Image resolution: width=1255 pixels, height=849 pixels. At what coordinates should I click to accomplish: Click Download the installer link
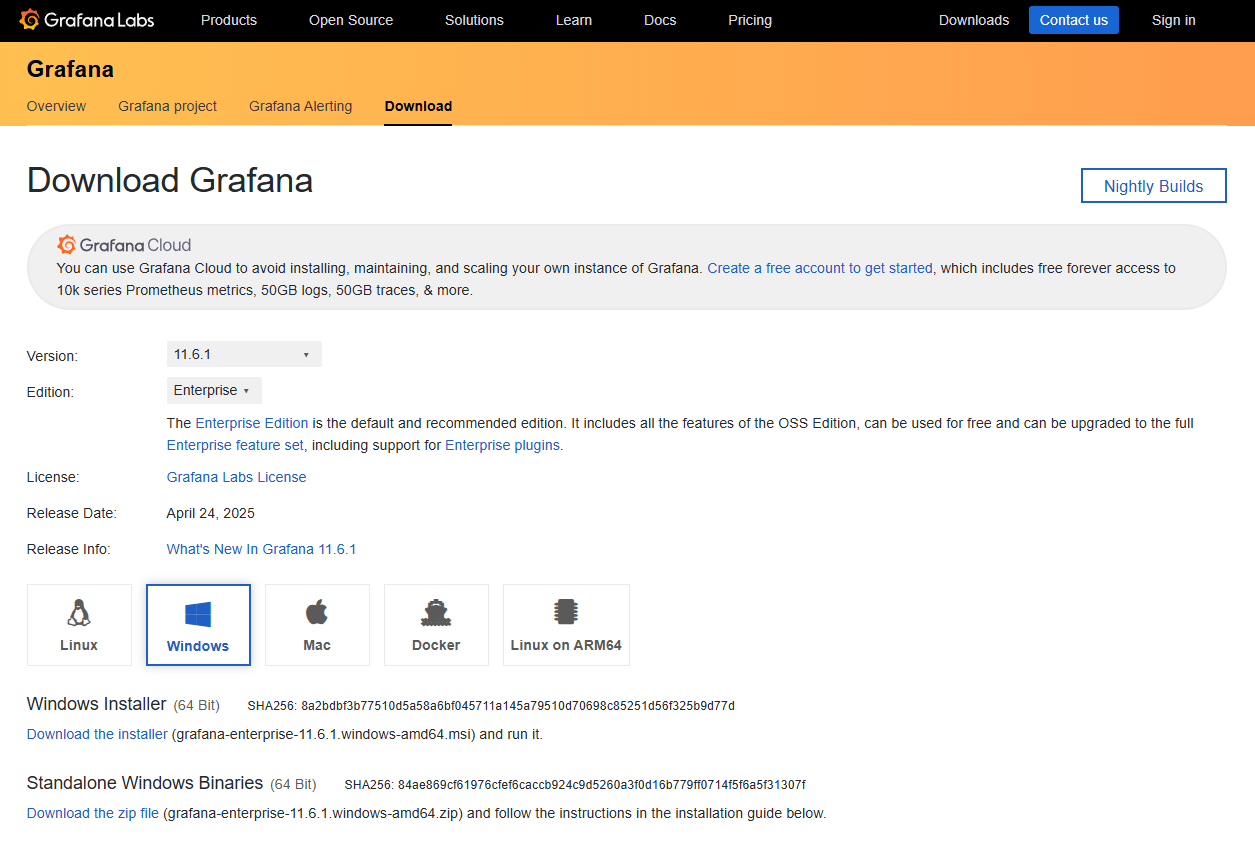click(x=97, y=734)
